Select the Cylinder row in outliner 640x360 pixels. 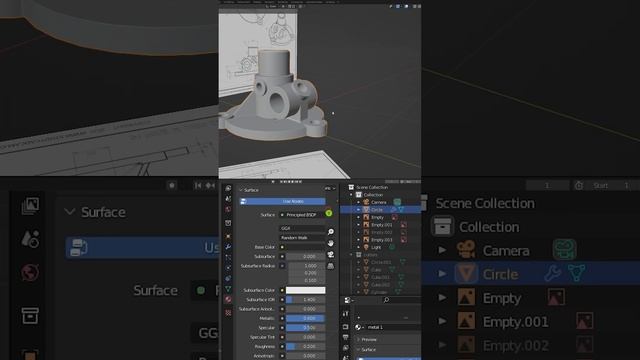(378, 292)
